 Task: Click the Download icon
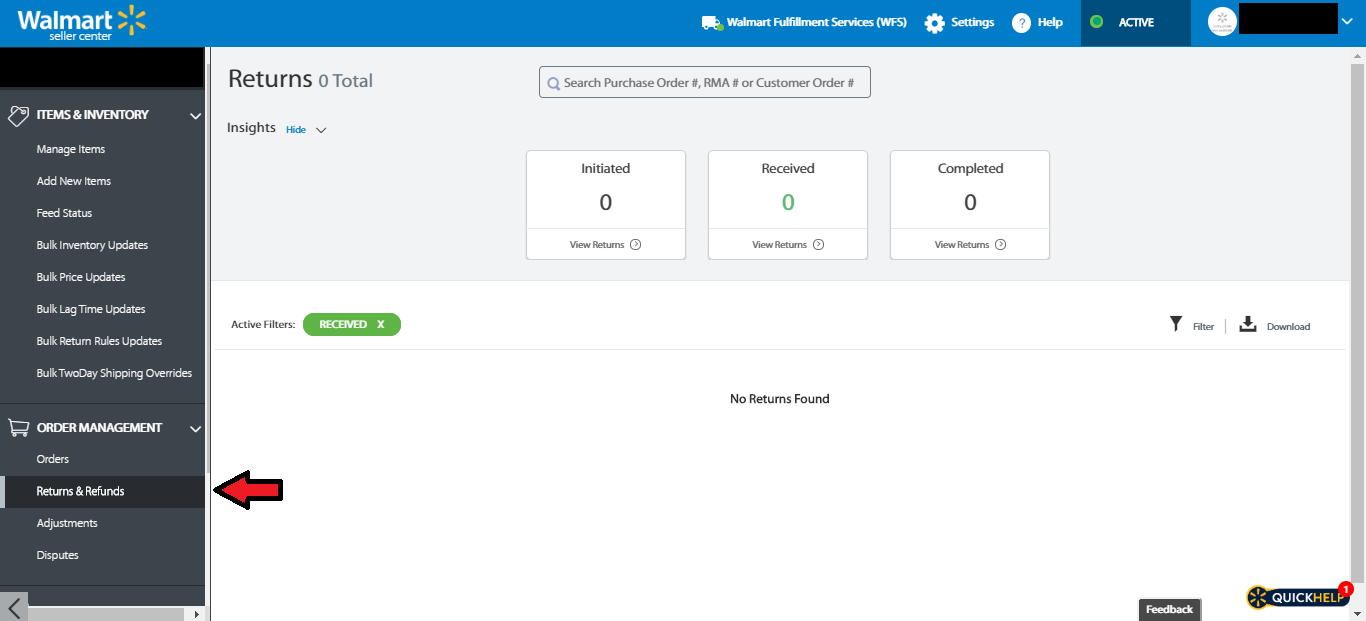1248,323
